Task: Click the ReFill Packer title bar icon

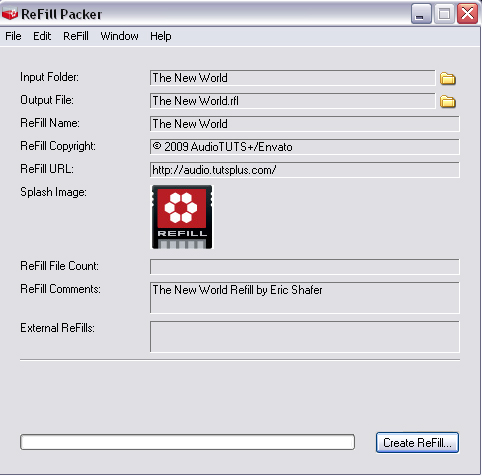Action: click(10, 14)
